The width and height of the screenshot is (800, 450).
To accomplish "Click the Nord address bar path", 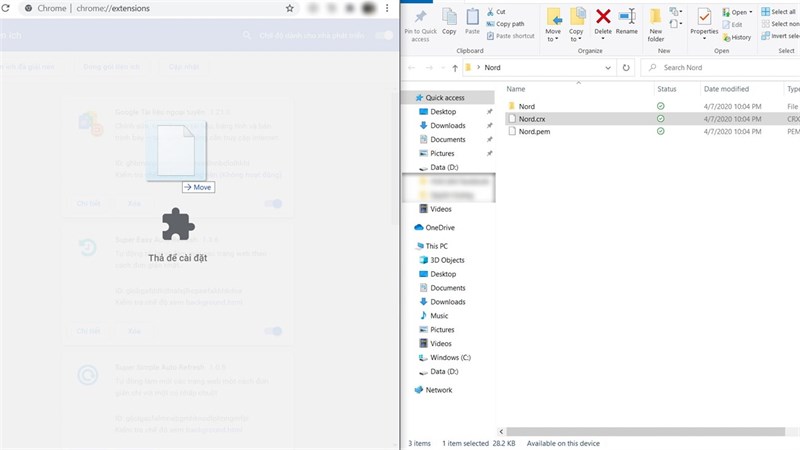I will (x=492, y=67).
